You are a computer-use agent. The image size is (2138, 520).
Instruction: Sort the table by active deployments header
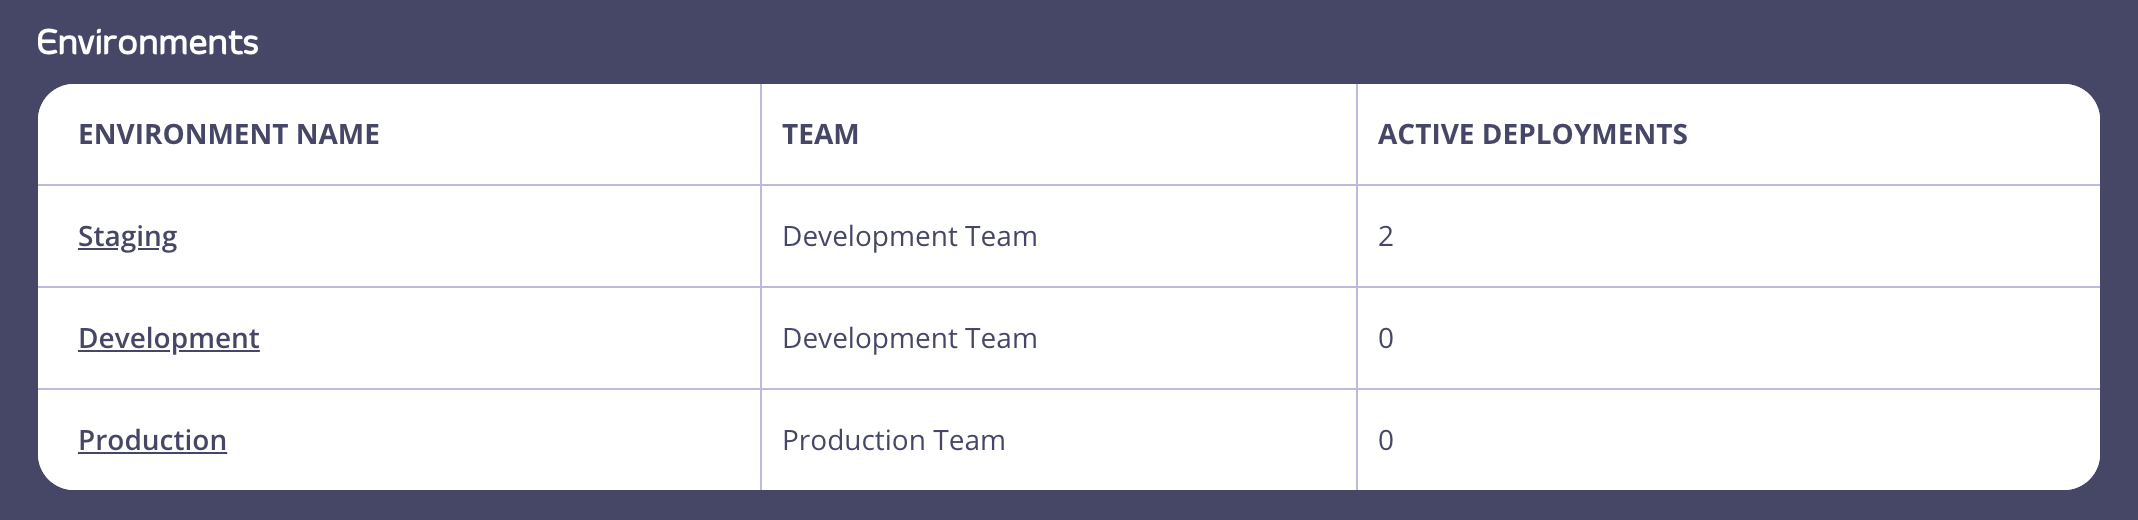1532,134
